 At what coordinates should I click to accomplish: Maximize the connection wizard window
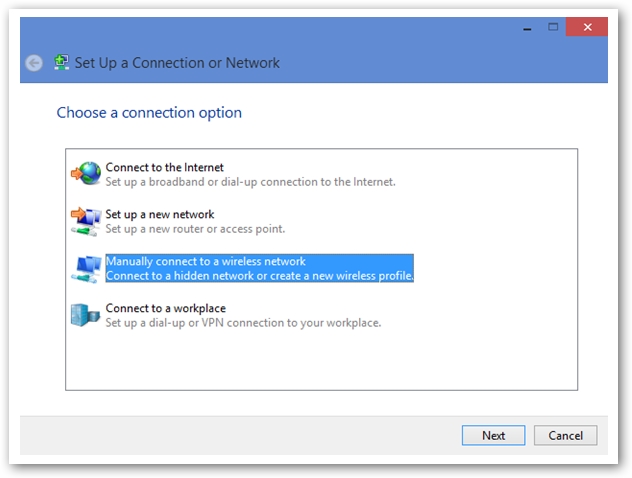553,27
